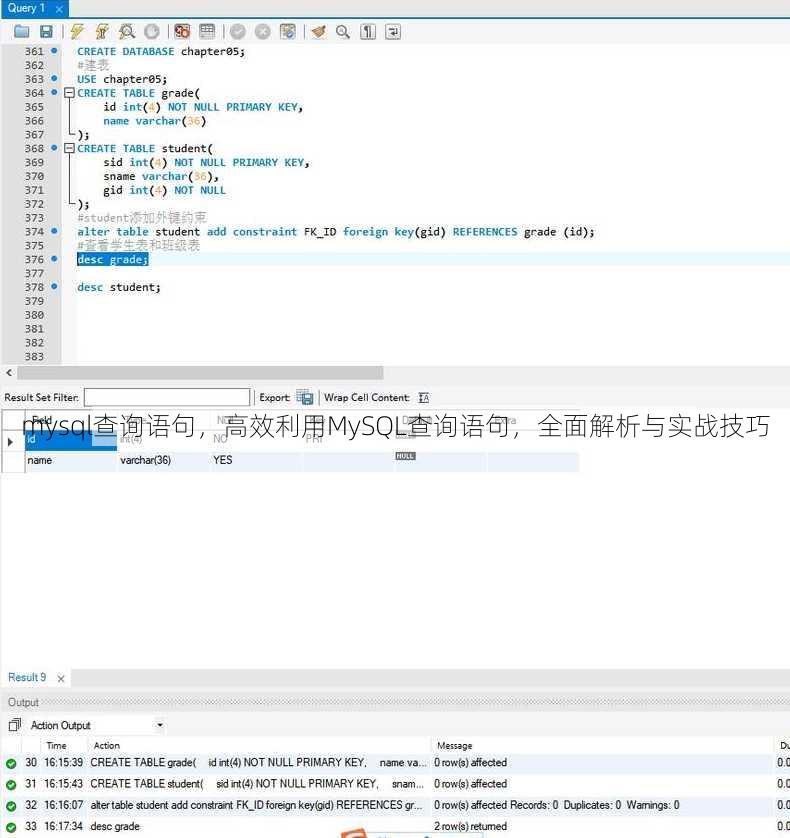Focus the Result Set Filter input
This screenshot has height=838, width=790.
[167, 397]
